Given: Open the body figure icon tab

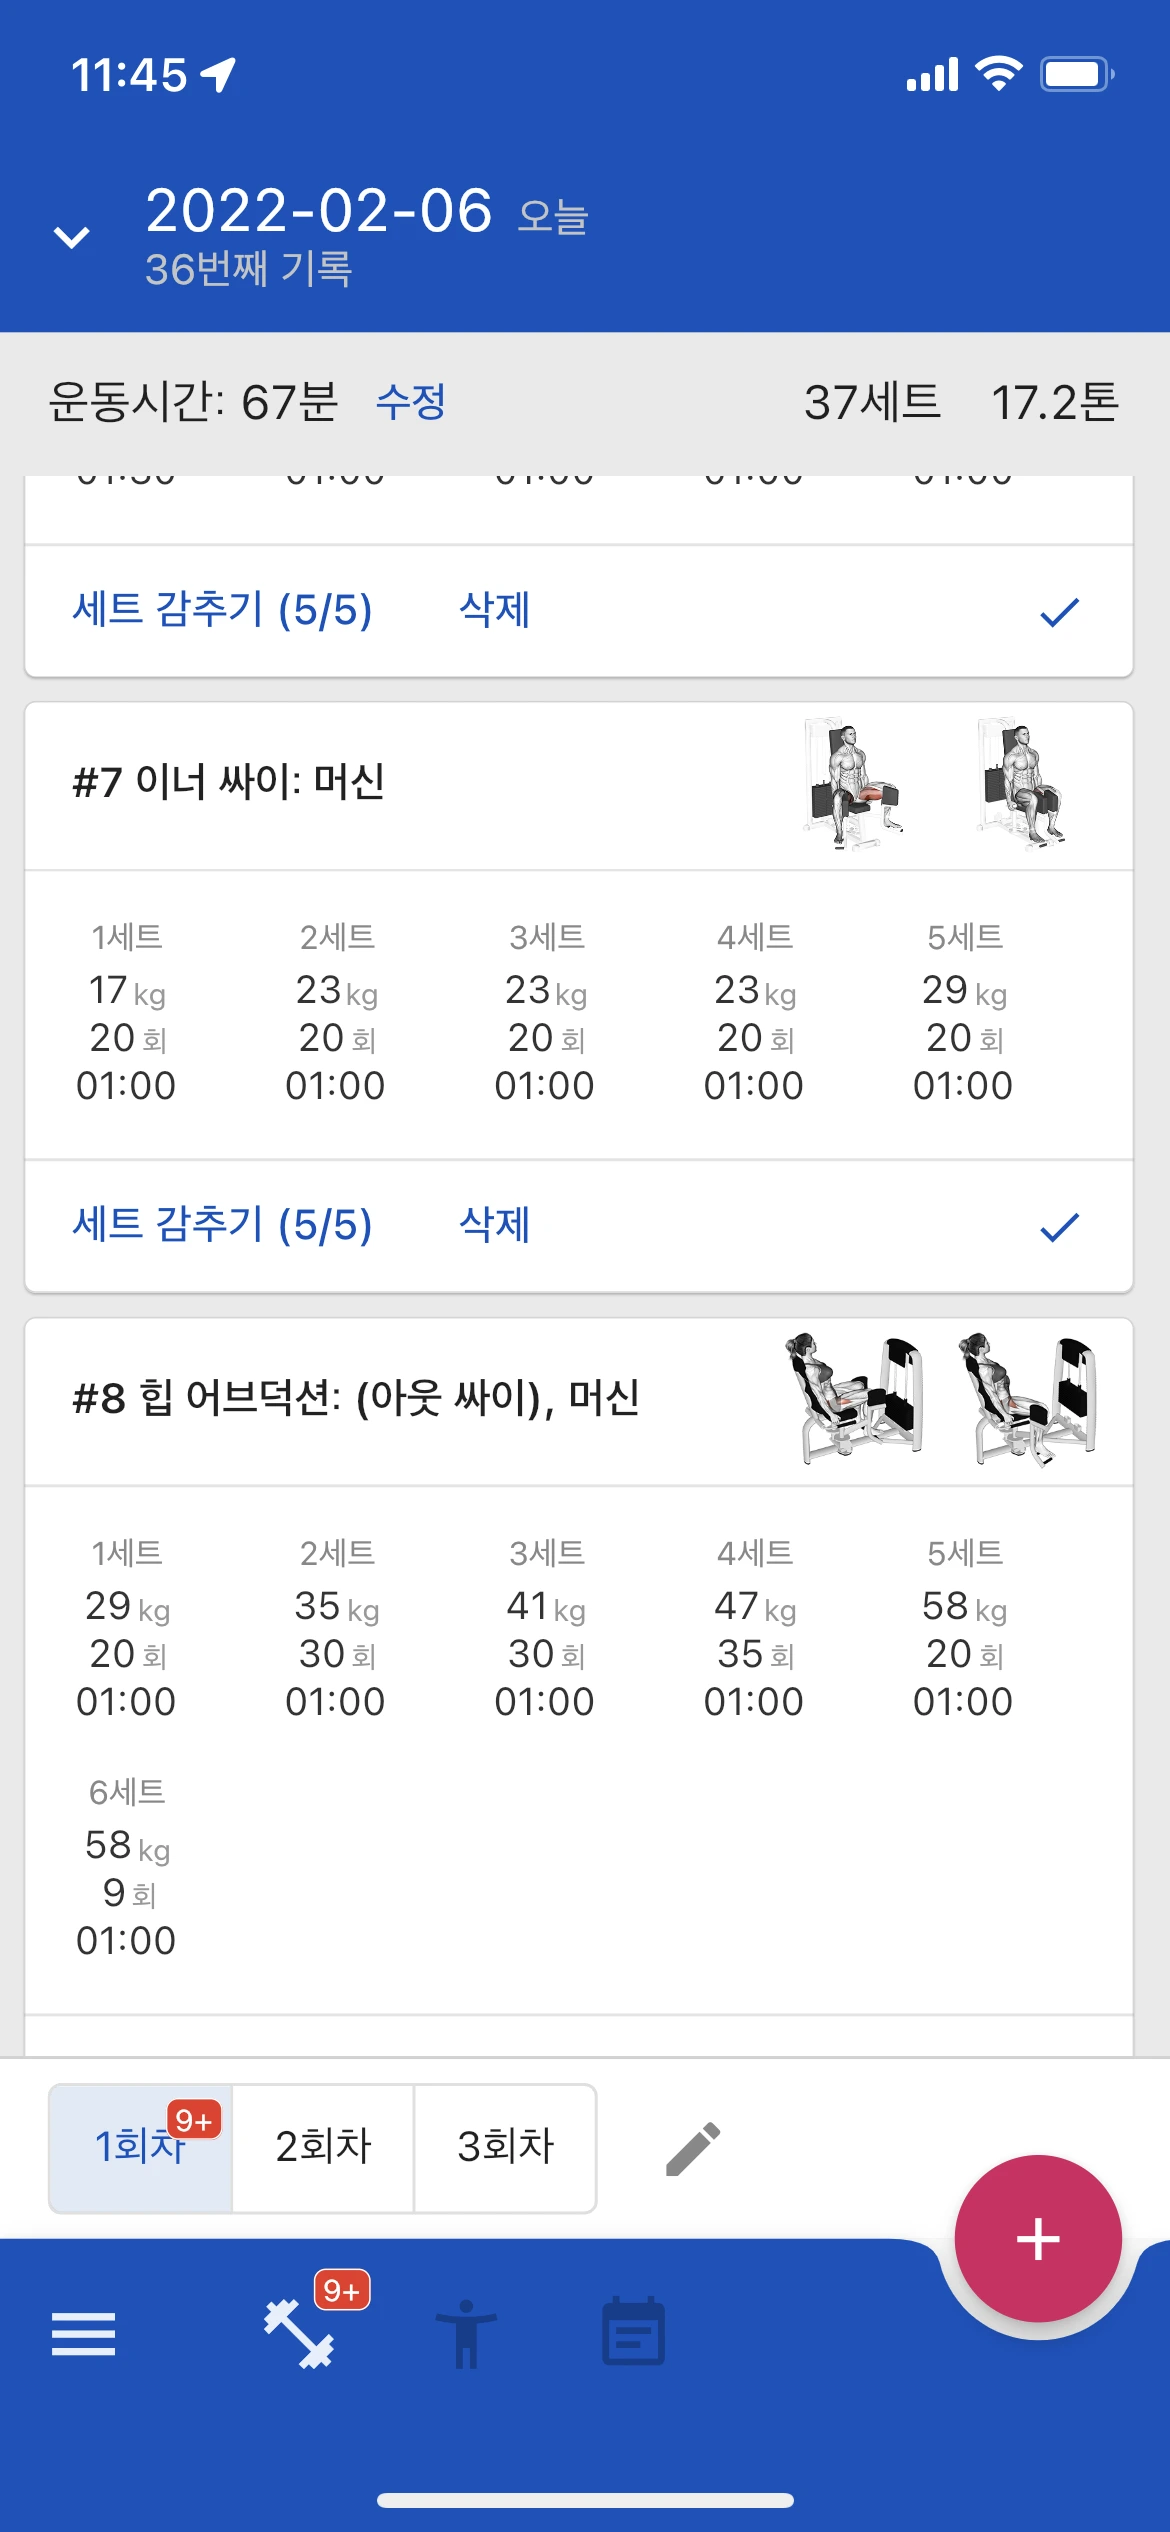Looking at the screenshot, I should [466, 2333].
